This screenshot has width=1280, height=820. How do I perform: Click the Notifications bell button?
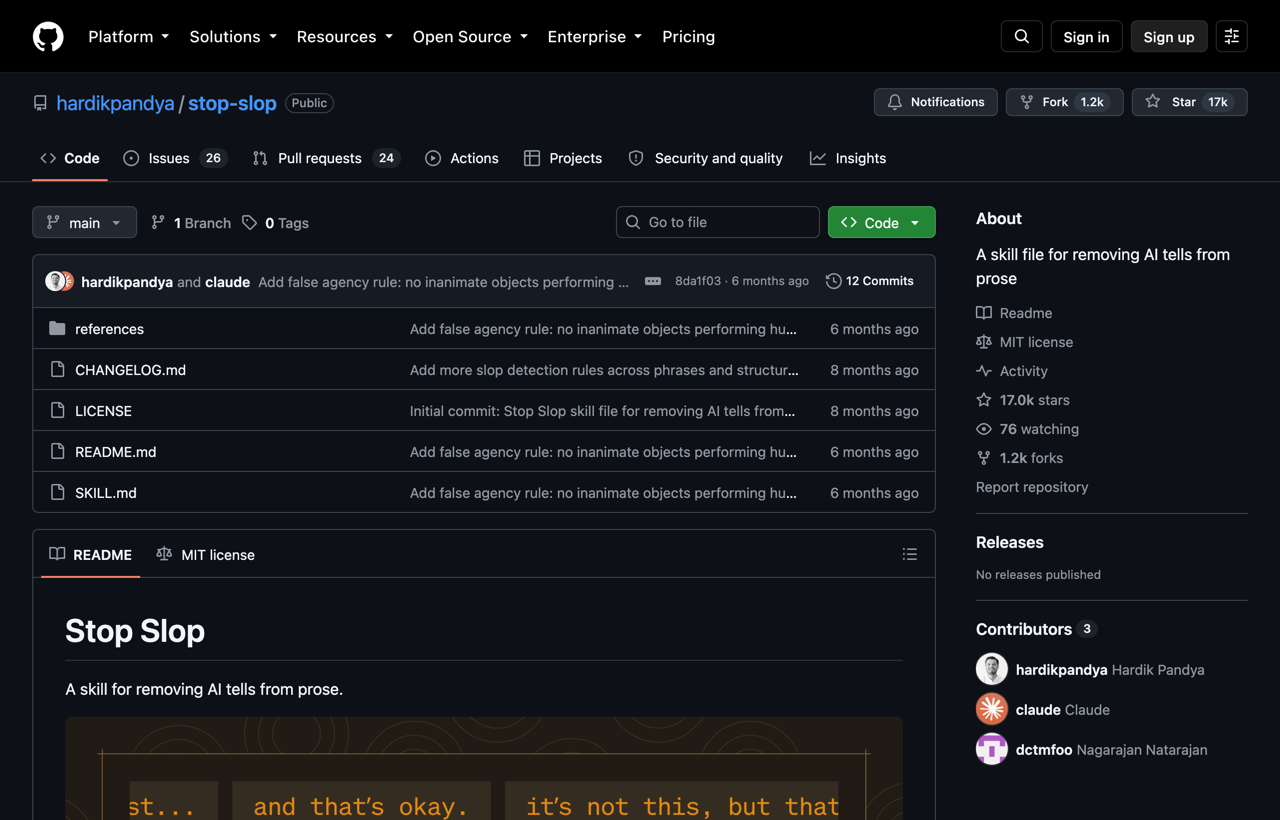(936, 102)
